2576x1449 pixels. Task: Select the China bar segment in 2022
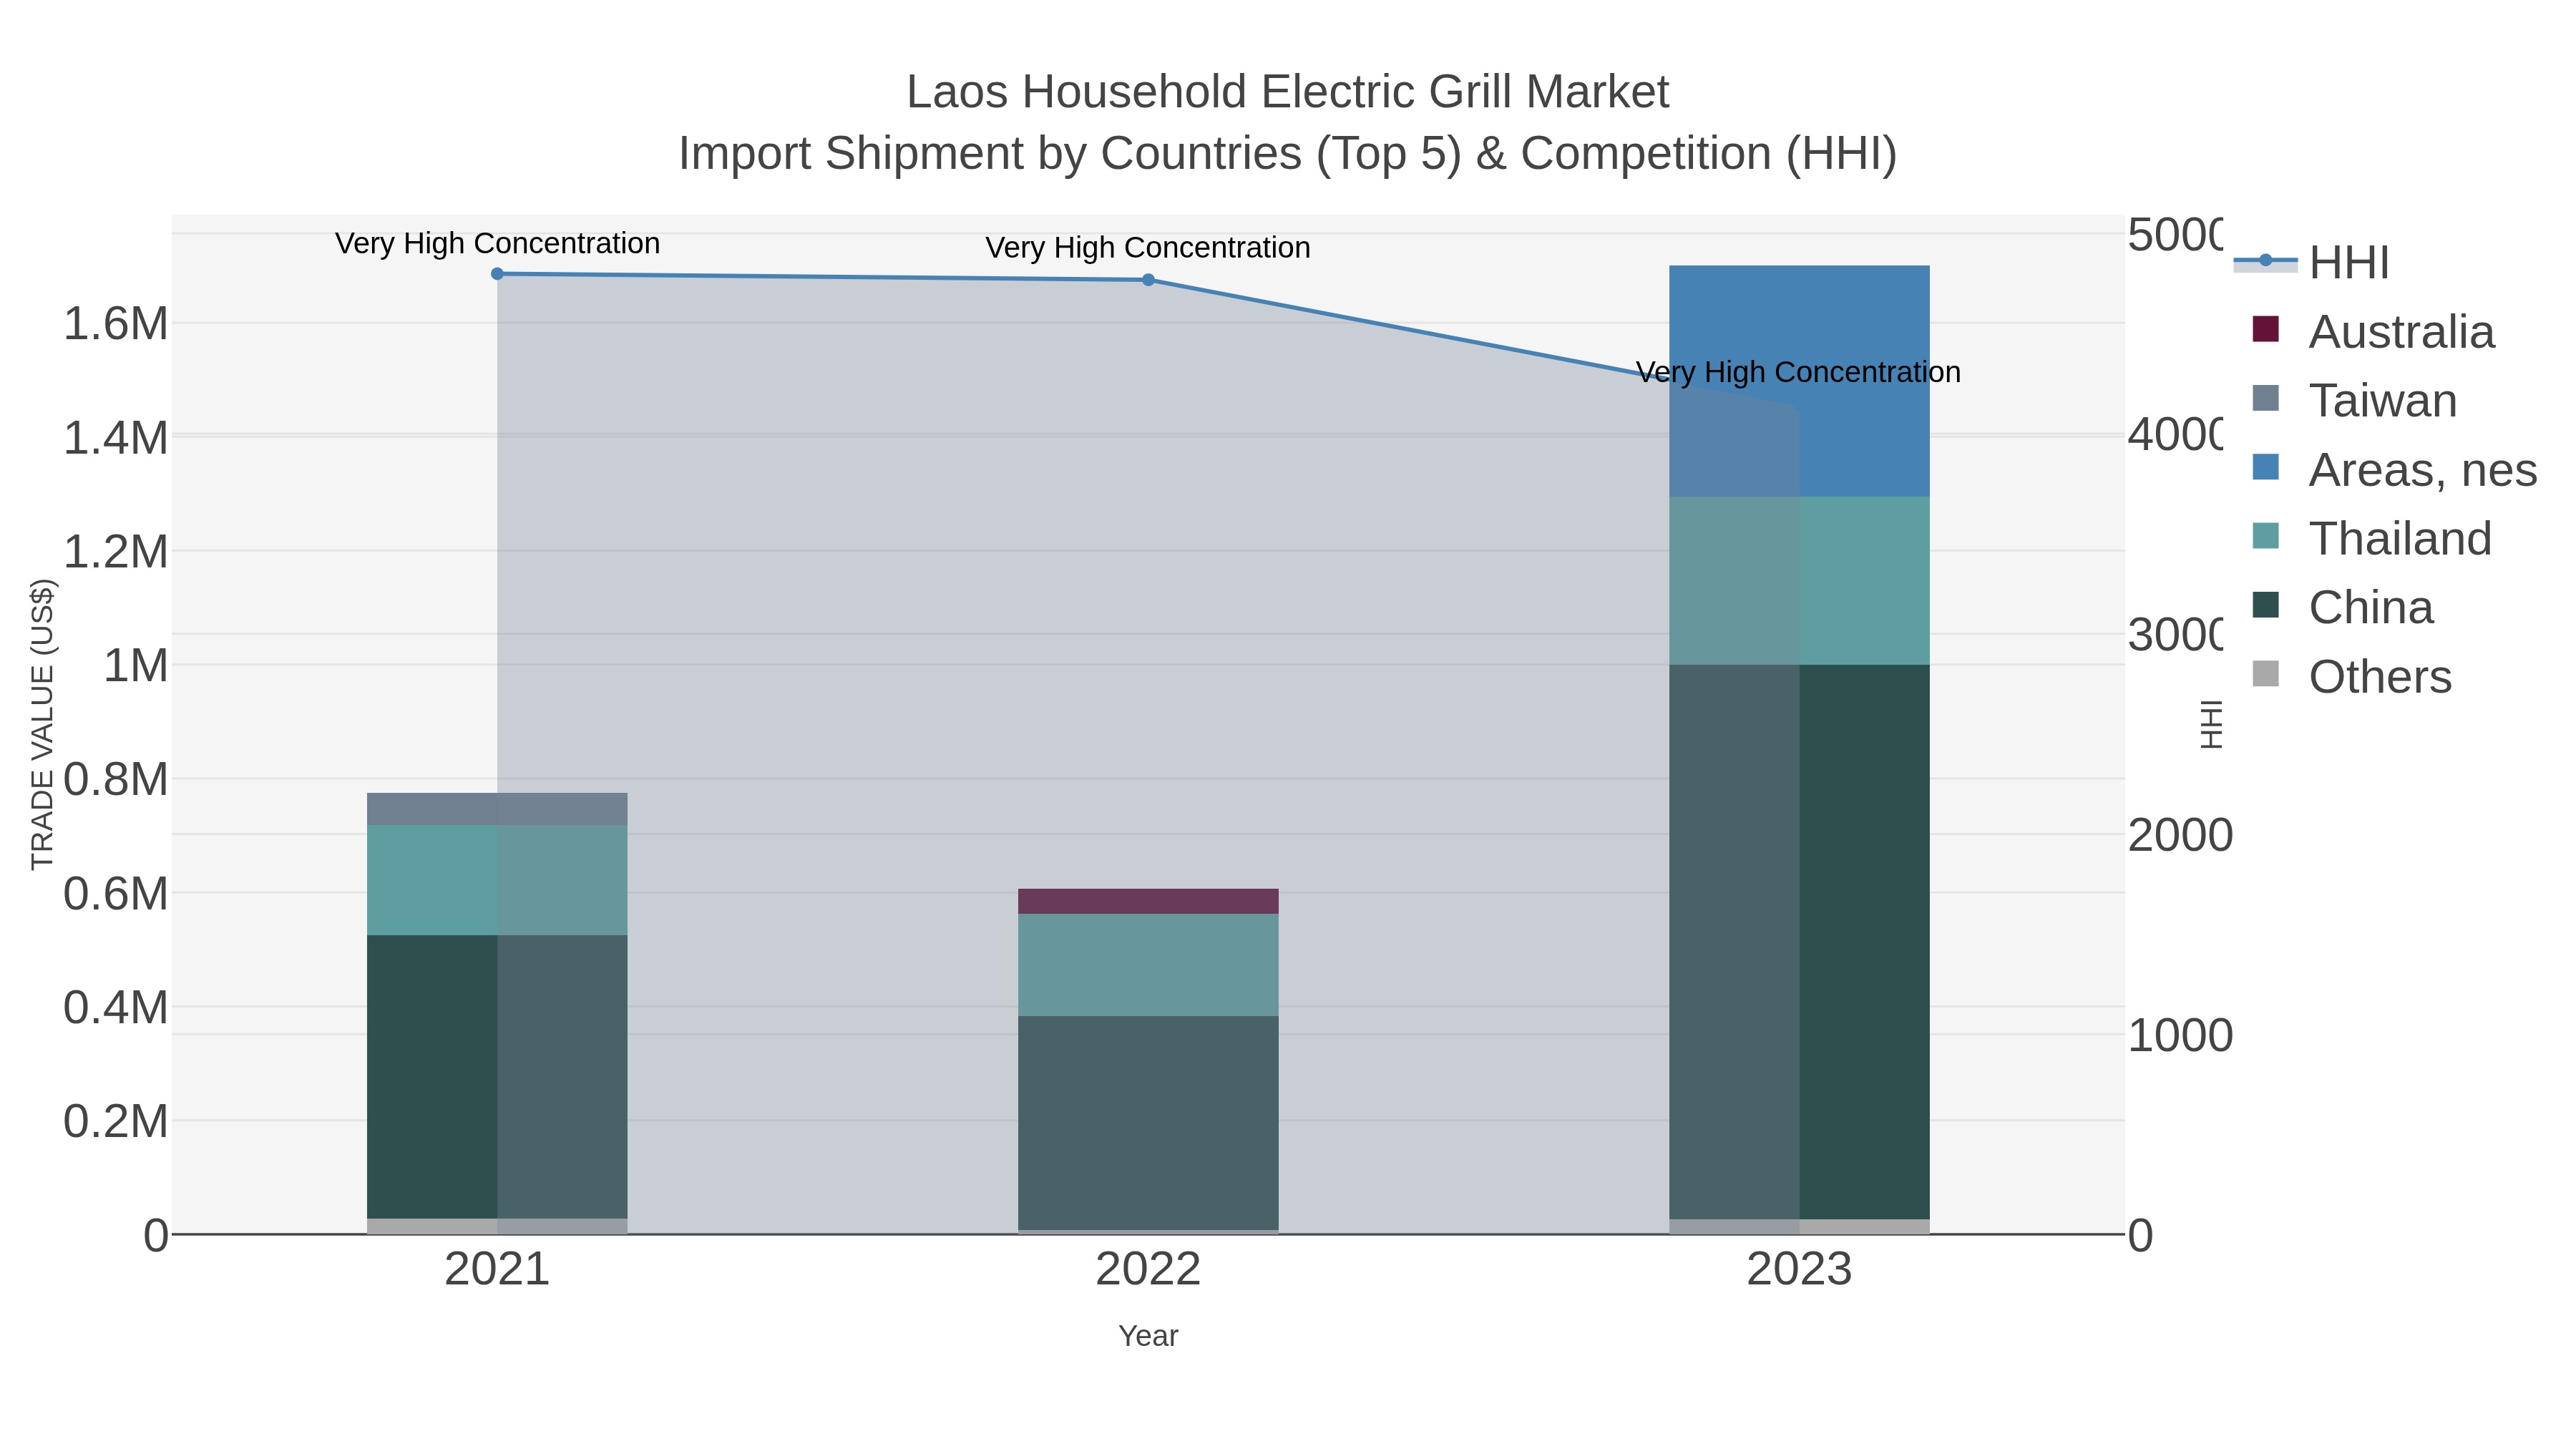point(1148,1123)
